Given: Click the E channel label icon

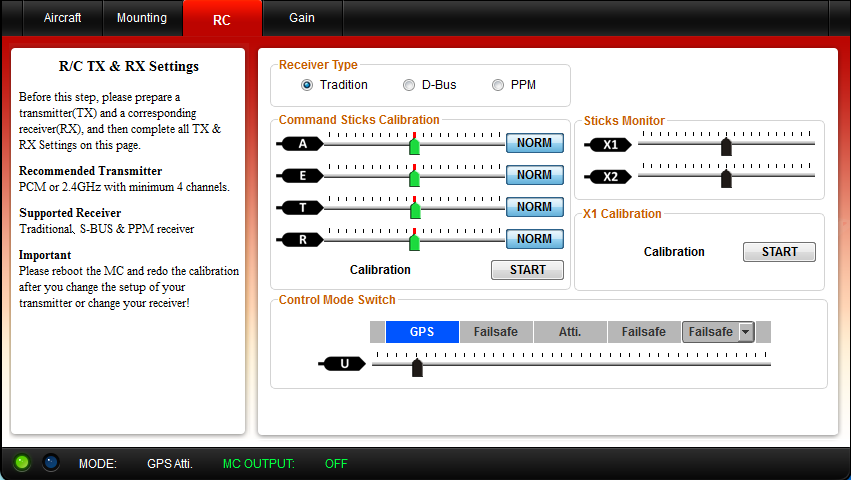Looking at the screenshot, I should 301,176.
